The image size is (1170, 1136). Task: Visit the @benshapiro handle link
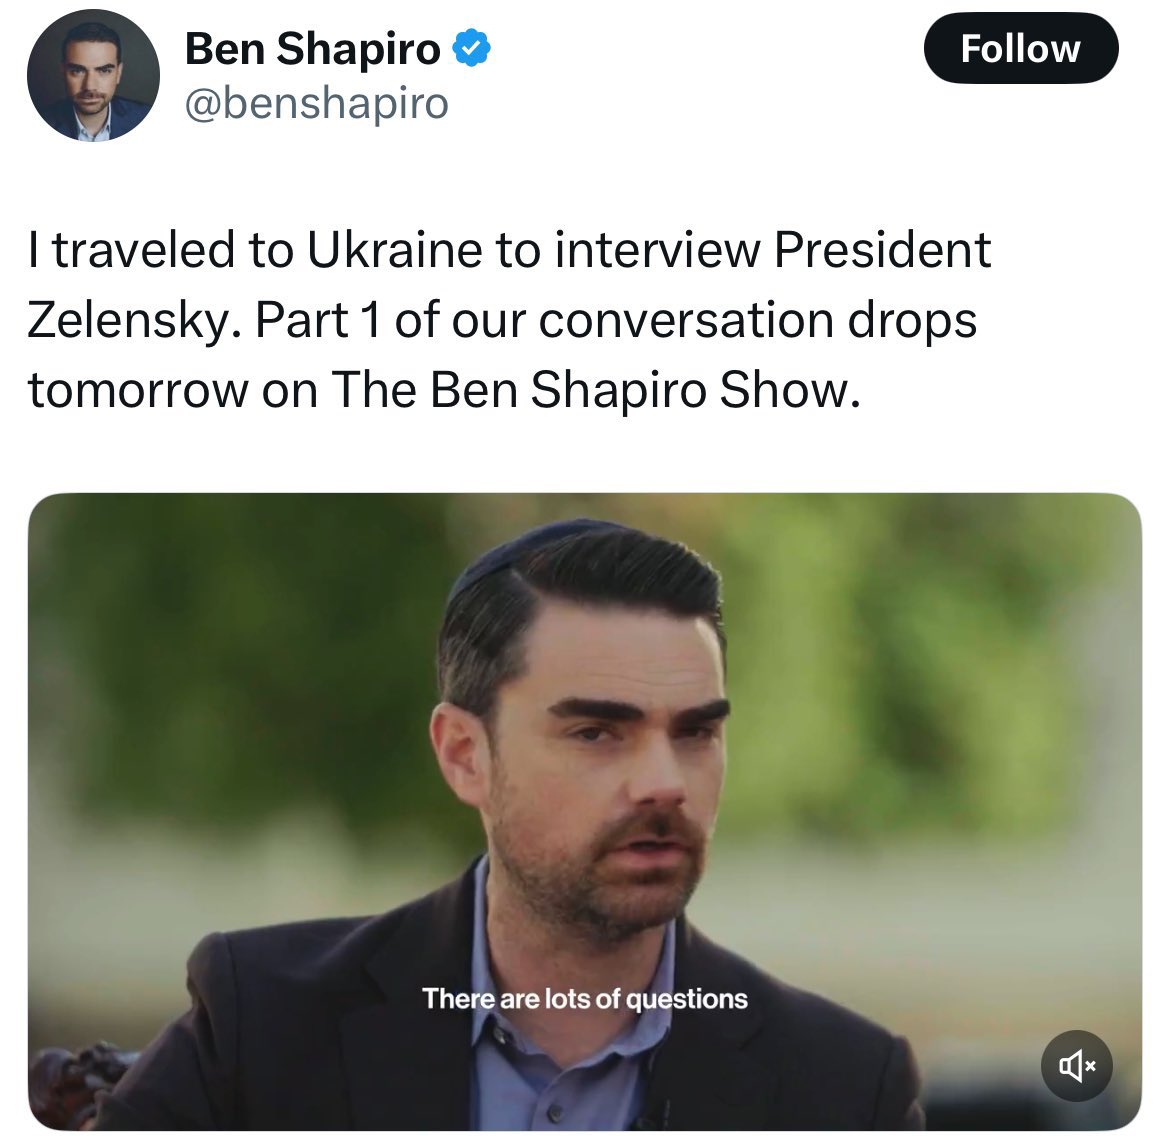(316, 103)
